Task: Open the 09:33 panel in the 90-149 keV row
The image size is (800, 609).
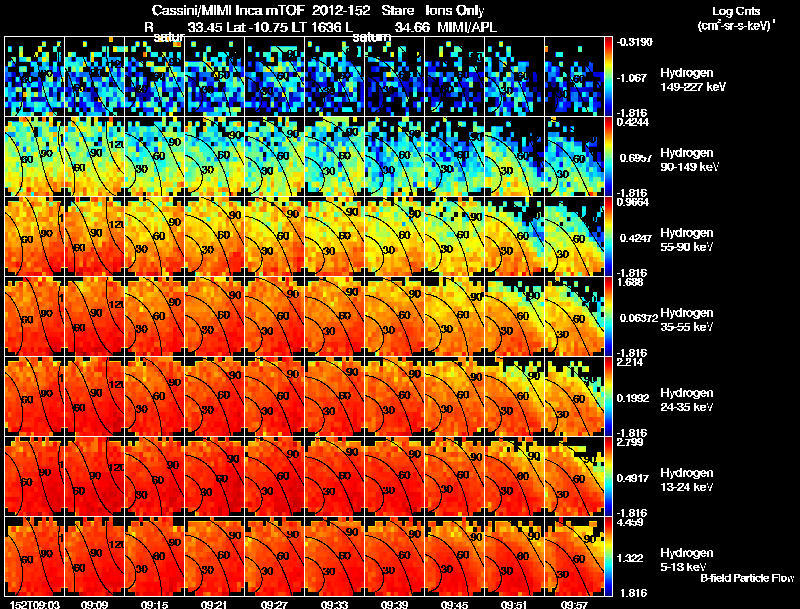Action: tap(335, 157)
